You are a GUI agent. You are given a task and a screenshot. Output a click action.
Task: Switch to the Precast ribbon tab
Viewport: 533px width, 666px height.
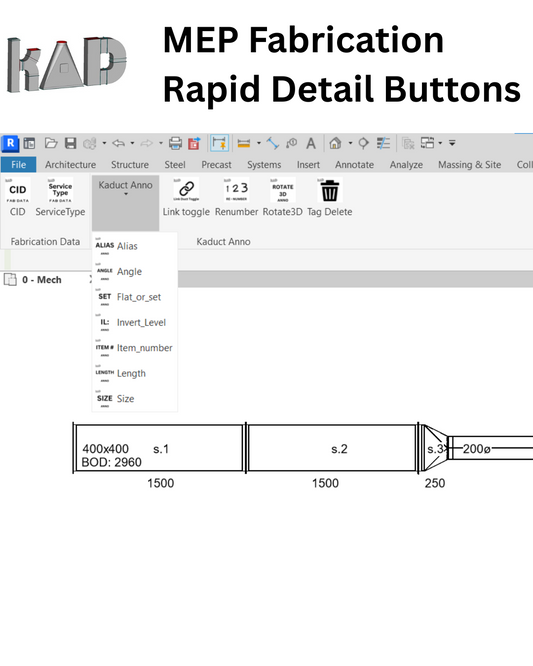[216, 165]
